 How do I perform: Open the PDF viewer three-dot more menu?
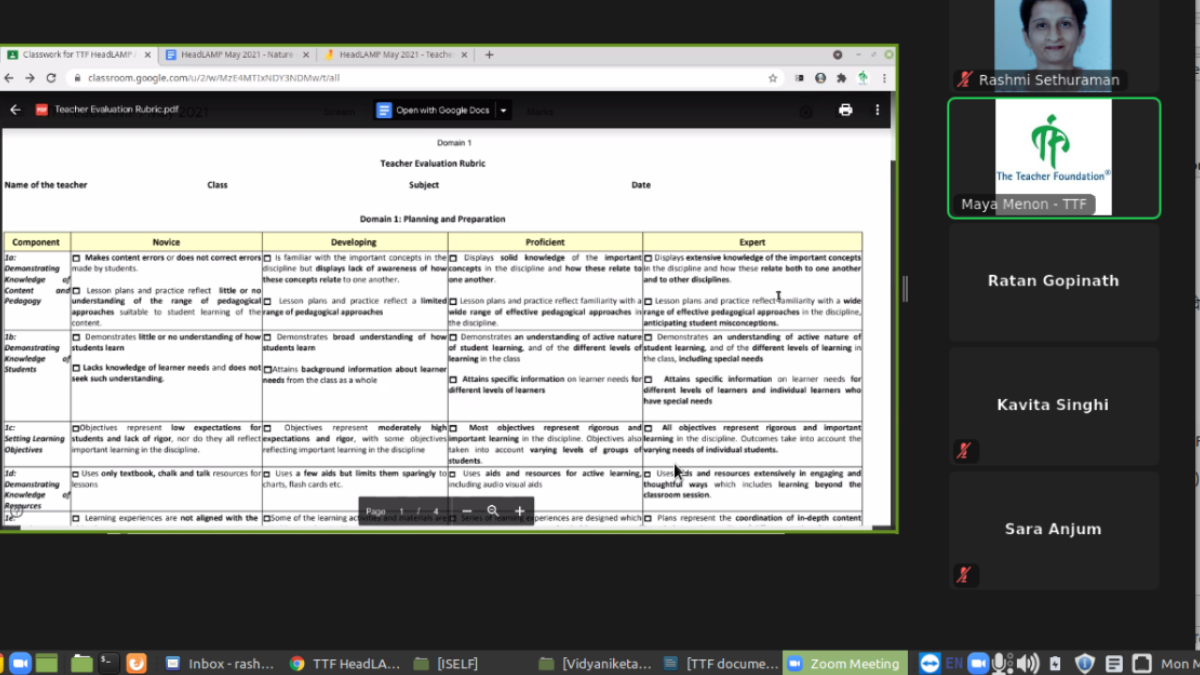pos(877,110)
